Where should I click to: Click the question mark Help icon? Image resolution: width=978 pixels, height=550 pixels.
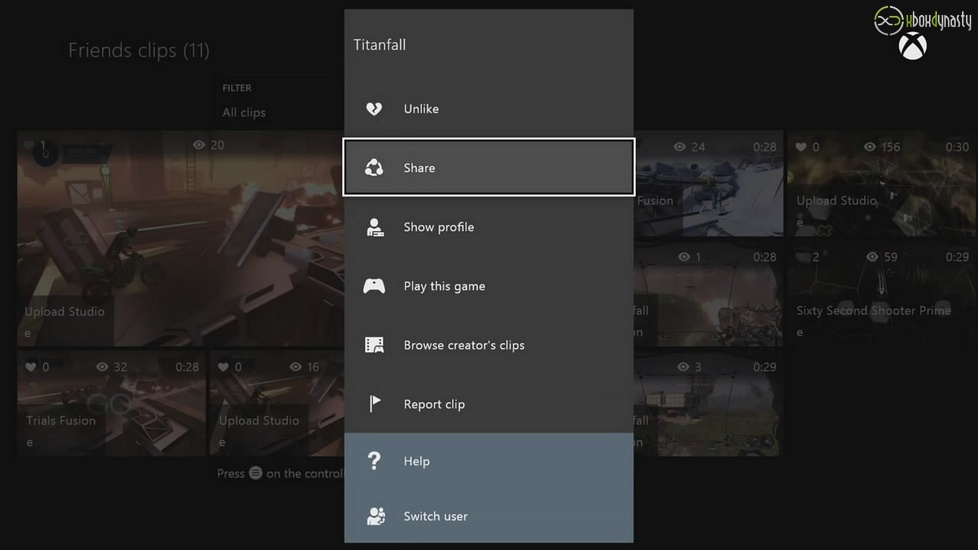(374, 461)
